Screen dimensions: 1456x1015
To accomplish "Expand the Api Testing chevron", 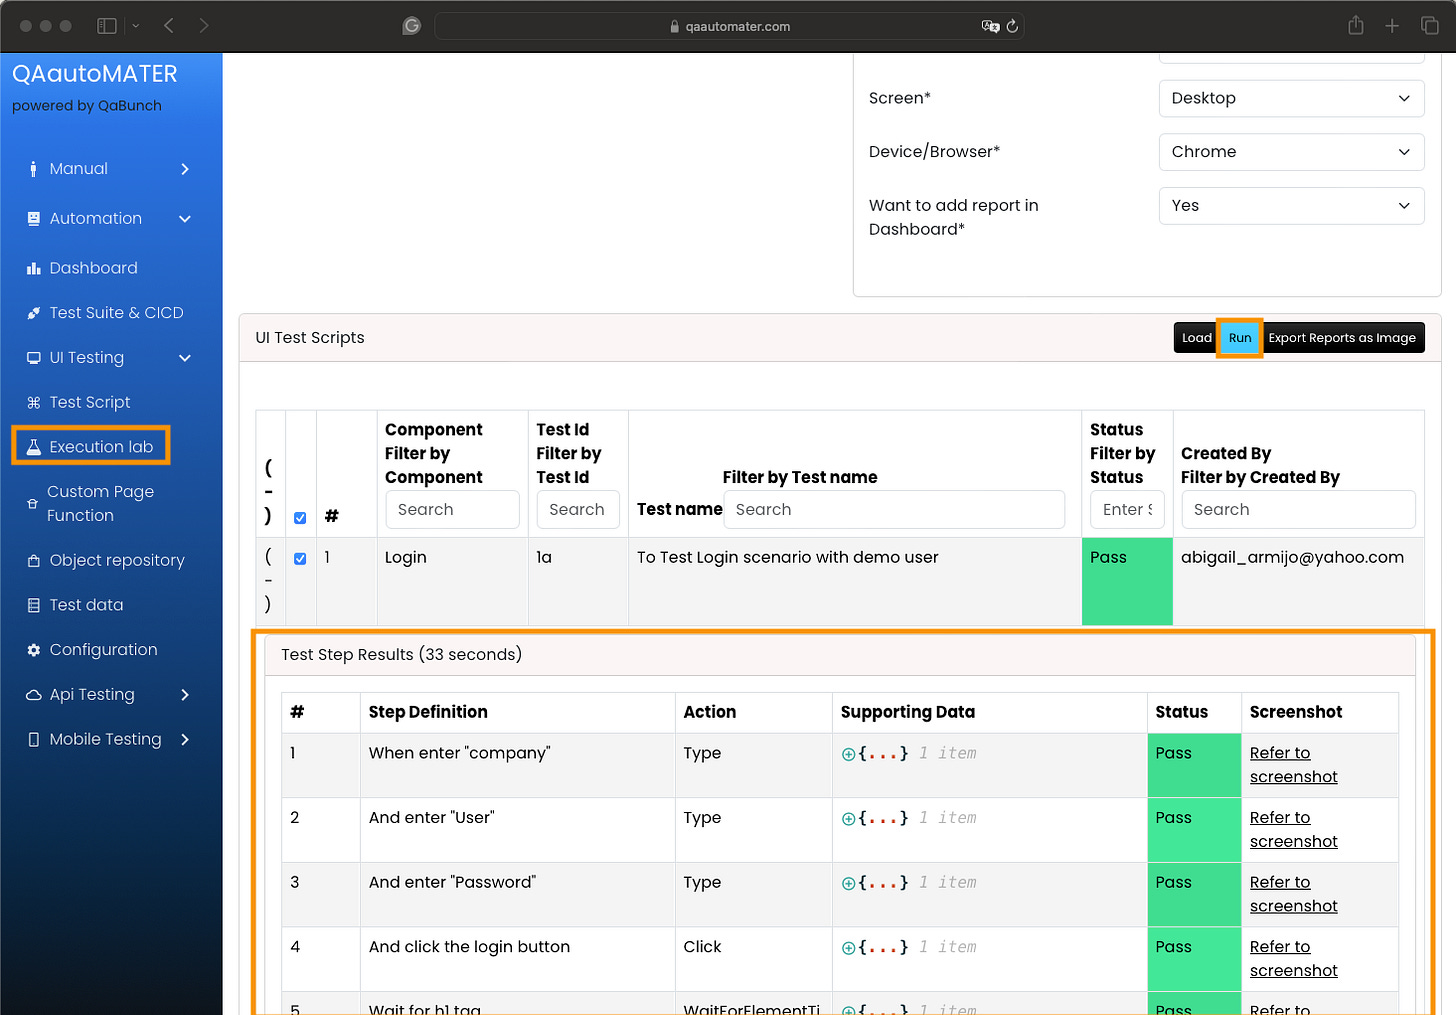I will point(185,695).
